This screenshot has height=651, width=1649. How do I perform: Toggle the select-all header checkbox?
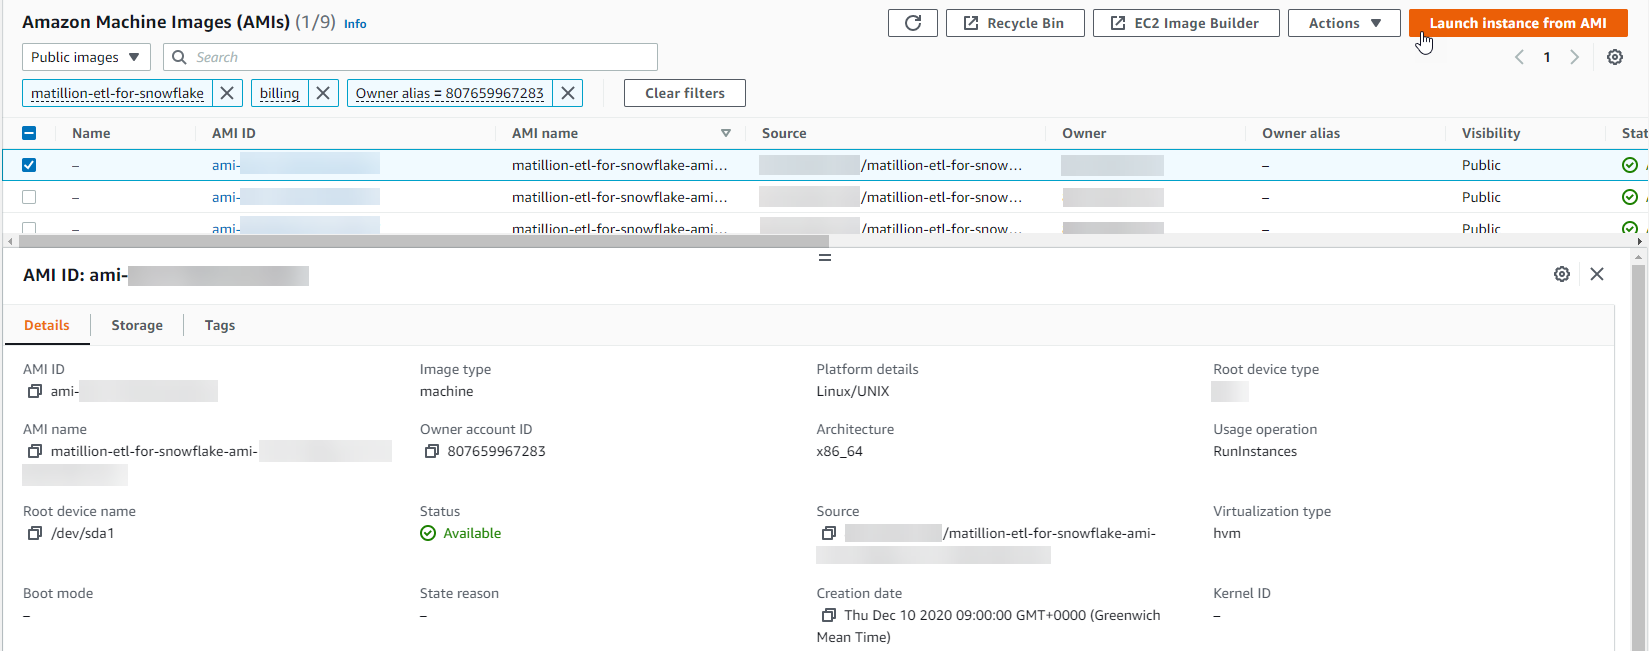(29, 133)
